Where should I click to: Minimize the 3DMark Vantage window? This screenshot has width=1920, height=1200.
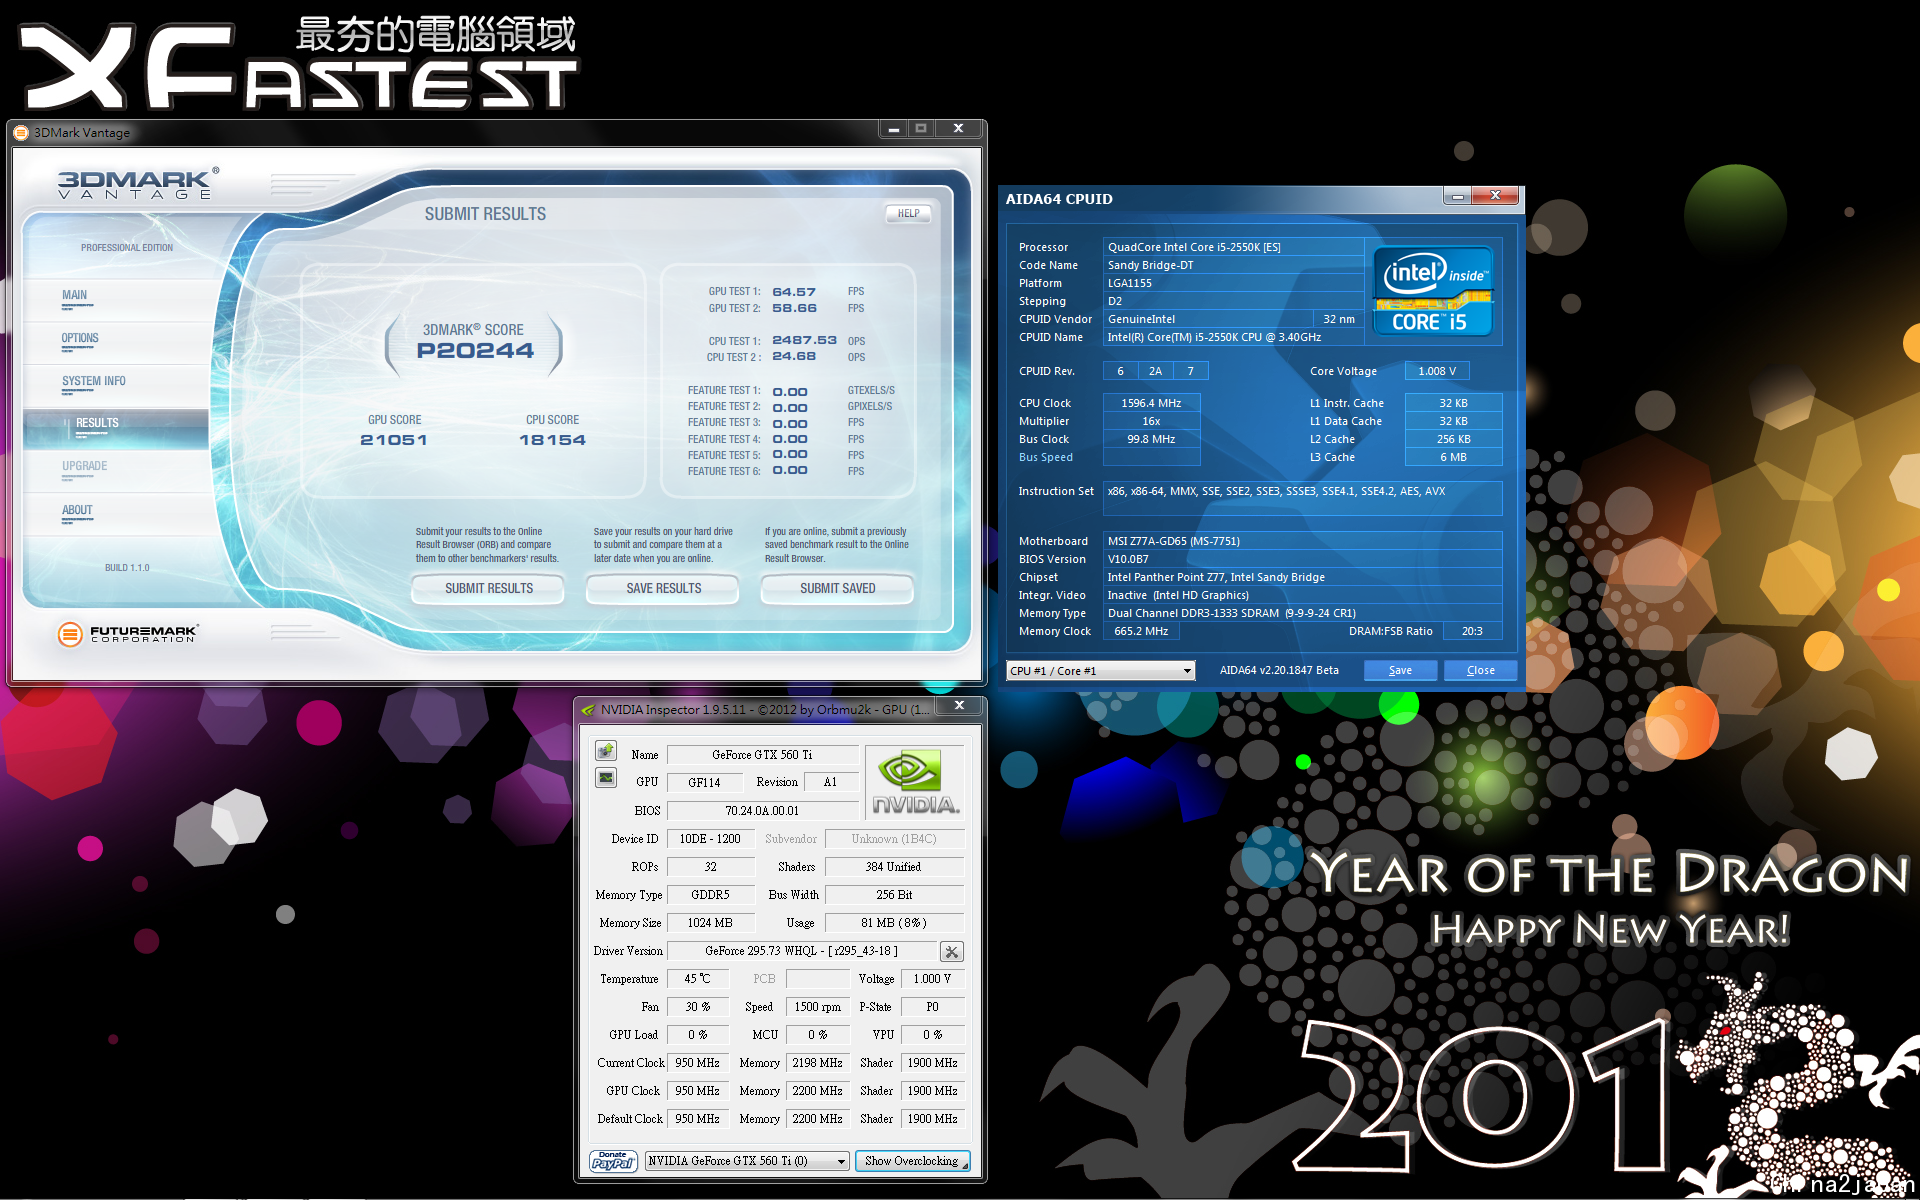pos(893,129)
